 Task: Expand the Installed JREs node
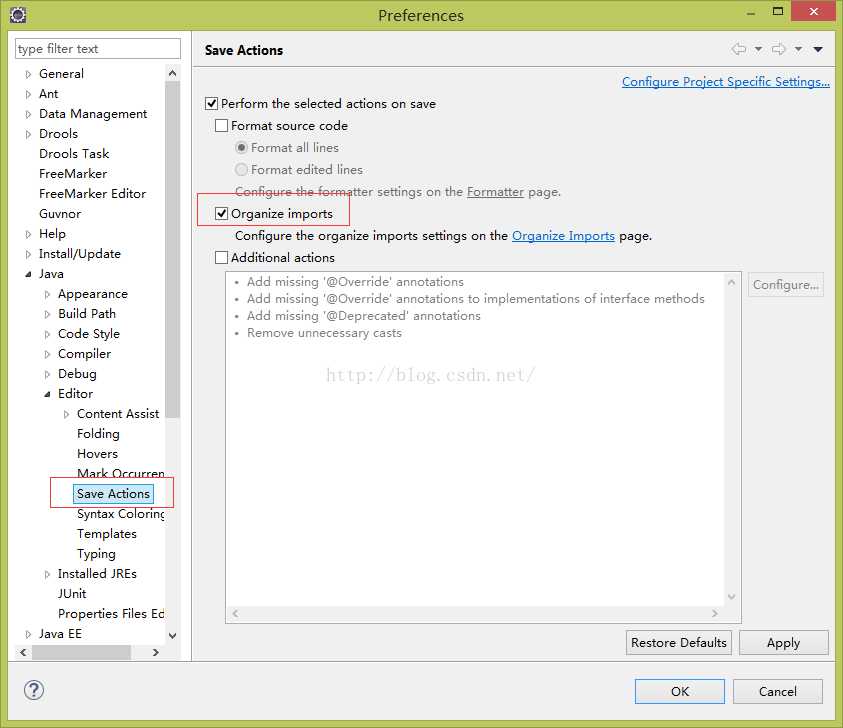[47, 574]
